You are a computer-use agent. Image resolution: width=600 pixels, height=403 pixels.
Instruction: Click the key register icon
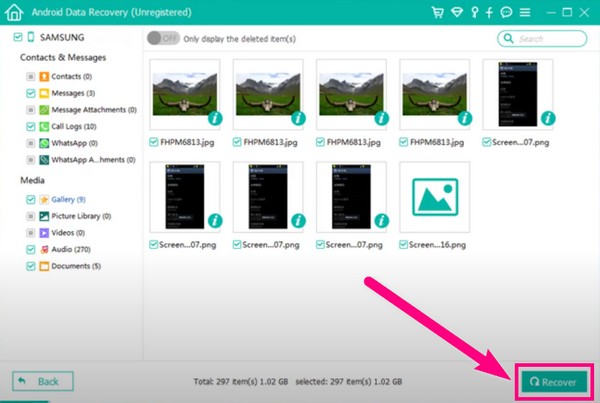(476, 12)
